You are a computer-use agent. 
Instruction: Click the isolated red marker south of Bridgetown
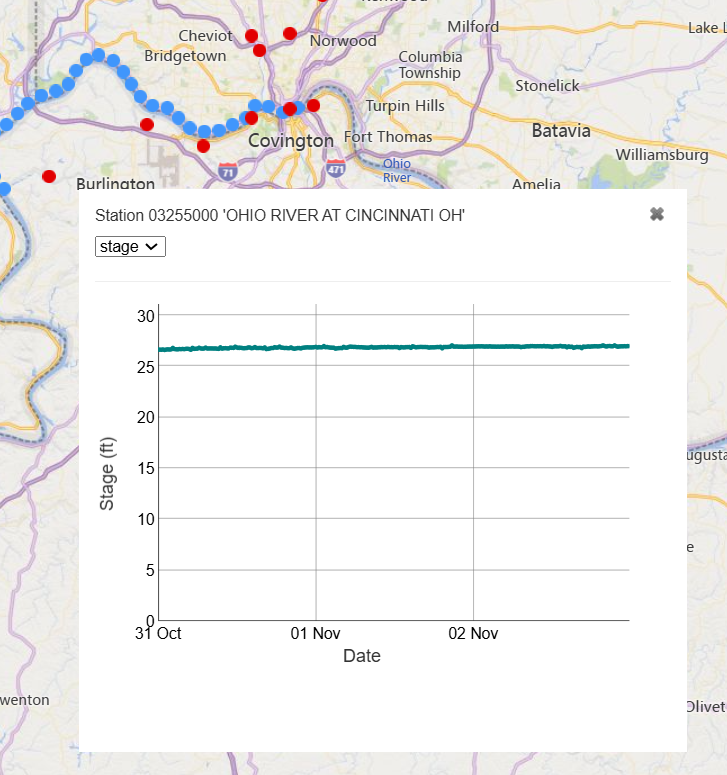[147, 125]
